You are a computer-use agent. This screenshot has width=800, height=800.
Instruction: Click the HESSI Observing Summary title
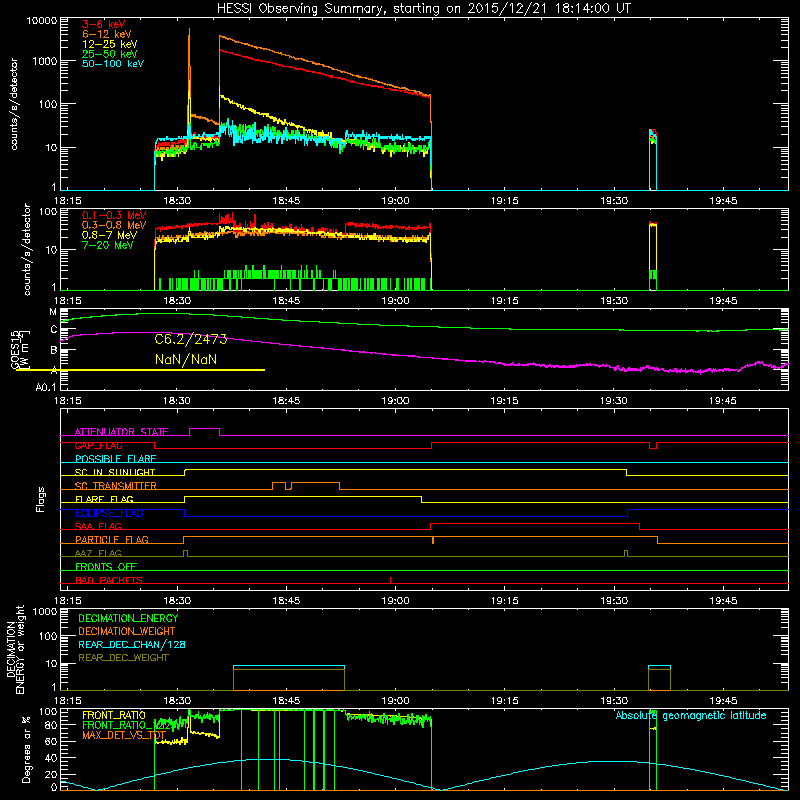(423, 8)
